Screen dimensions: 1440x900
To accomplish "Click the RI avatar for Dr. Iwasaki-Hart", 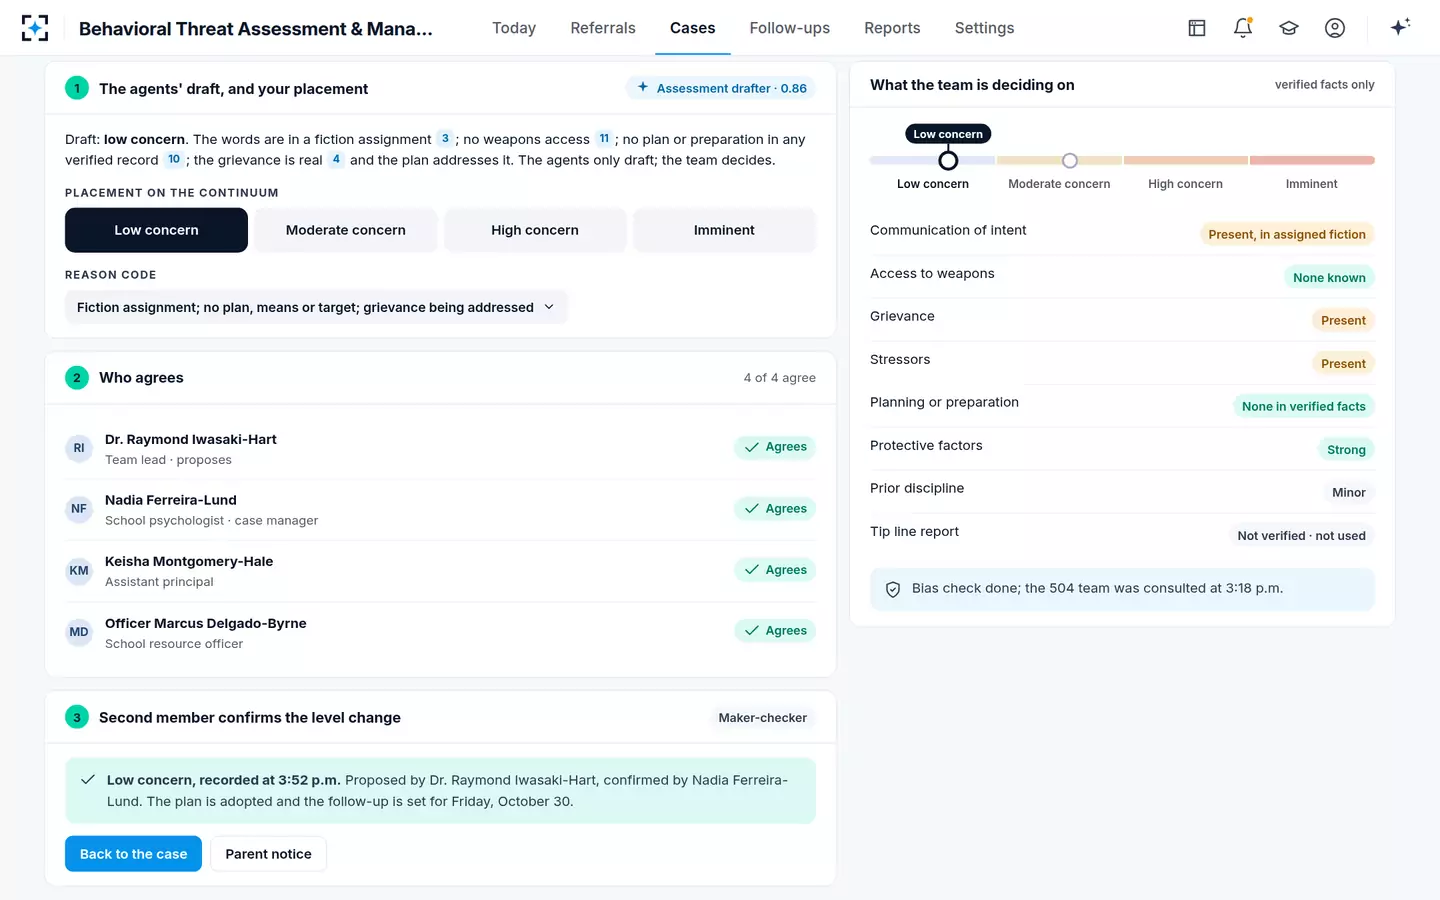I will [x=79, y=448].
